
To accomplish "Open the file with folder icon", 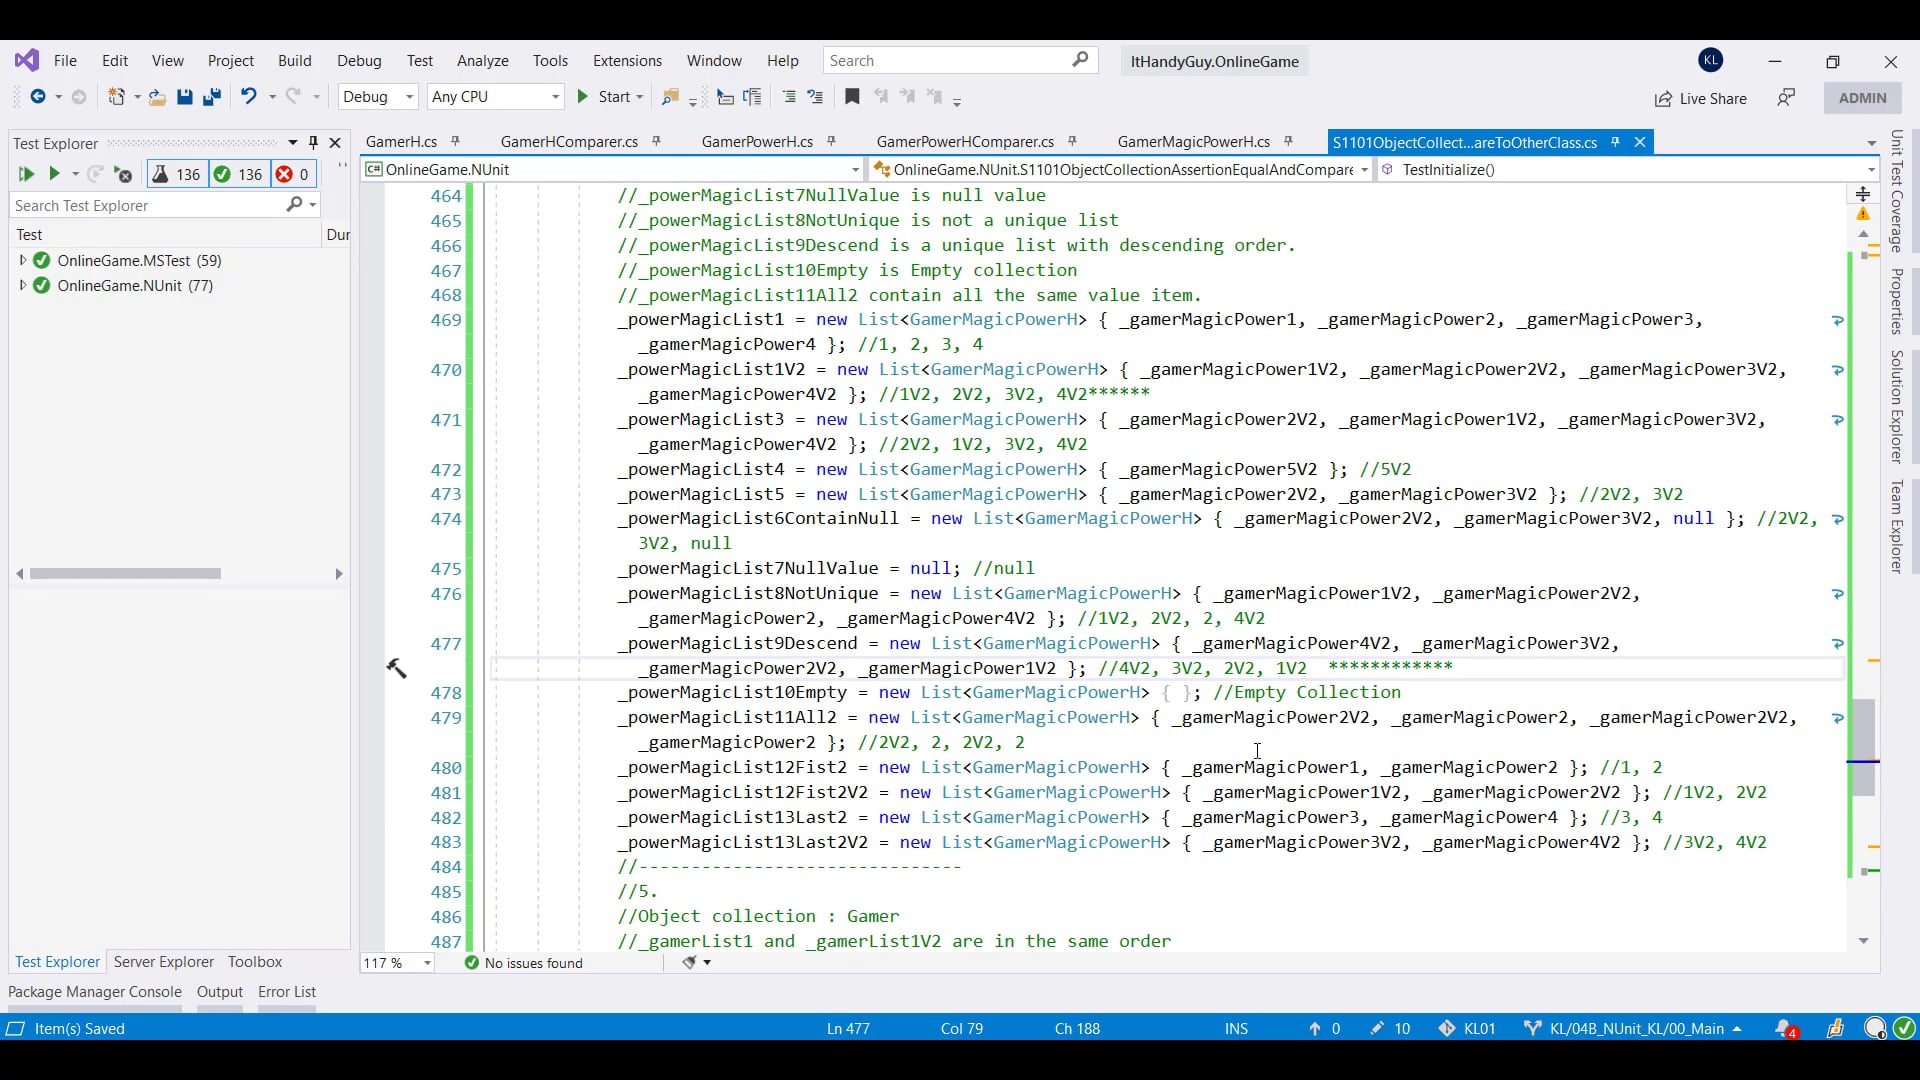I will (x=157, y=97).
